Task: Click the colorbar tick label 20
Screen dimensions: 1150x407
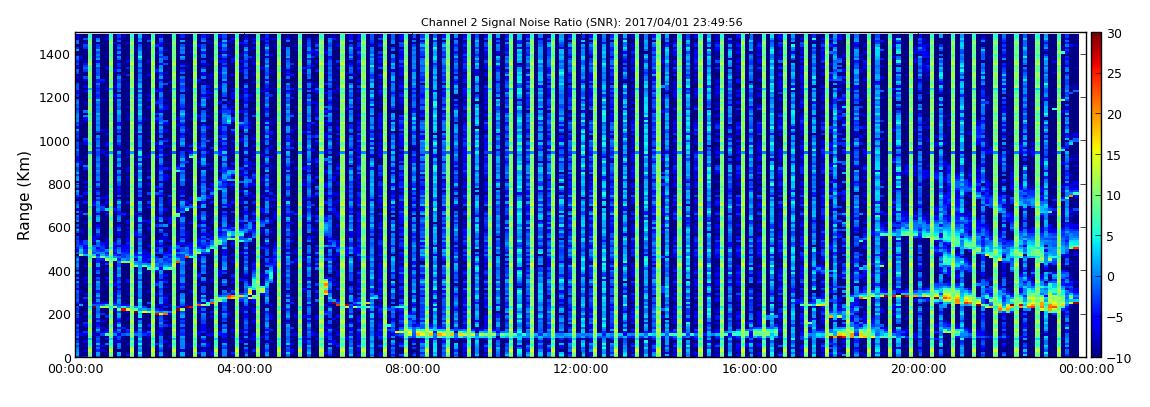Action: tap(1115, 114)
